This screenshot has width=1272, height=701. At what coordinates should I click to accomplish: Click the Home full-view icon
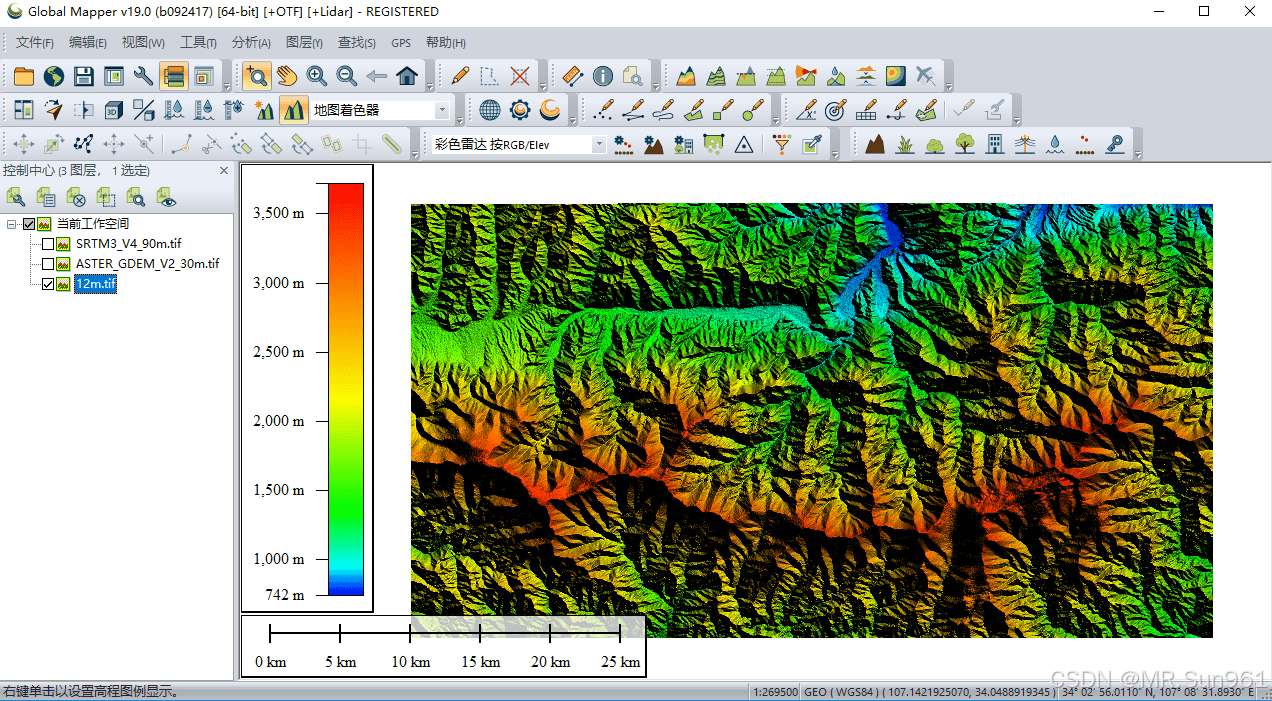coord(407,76)
